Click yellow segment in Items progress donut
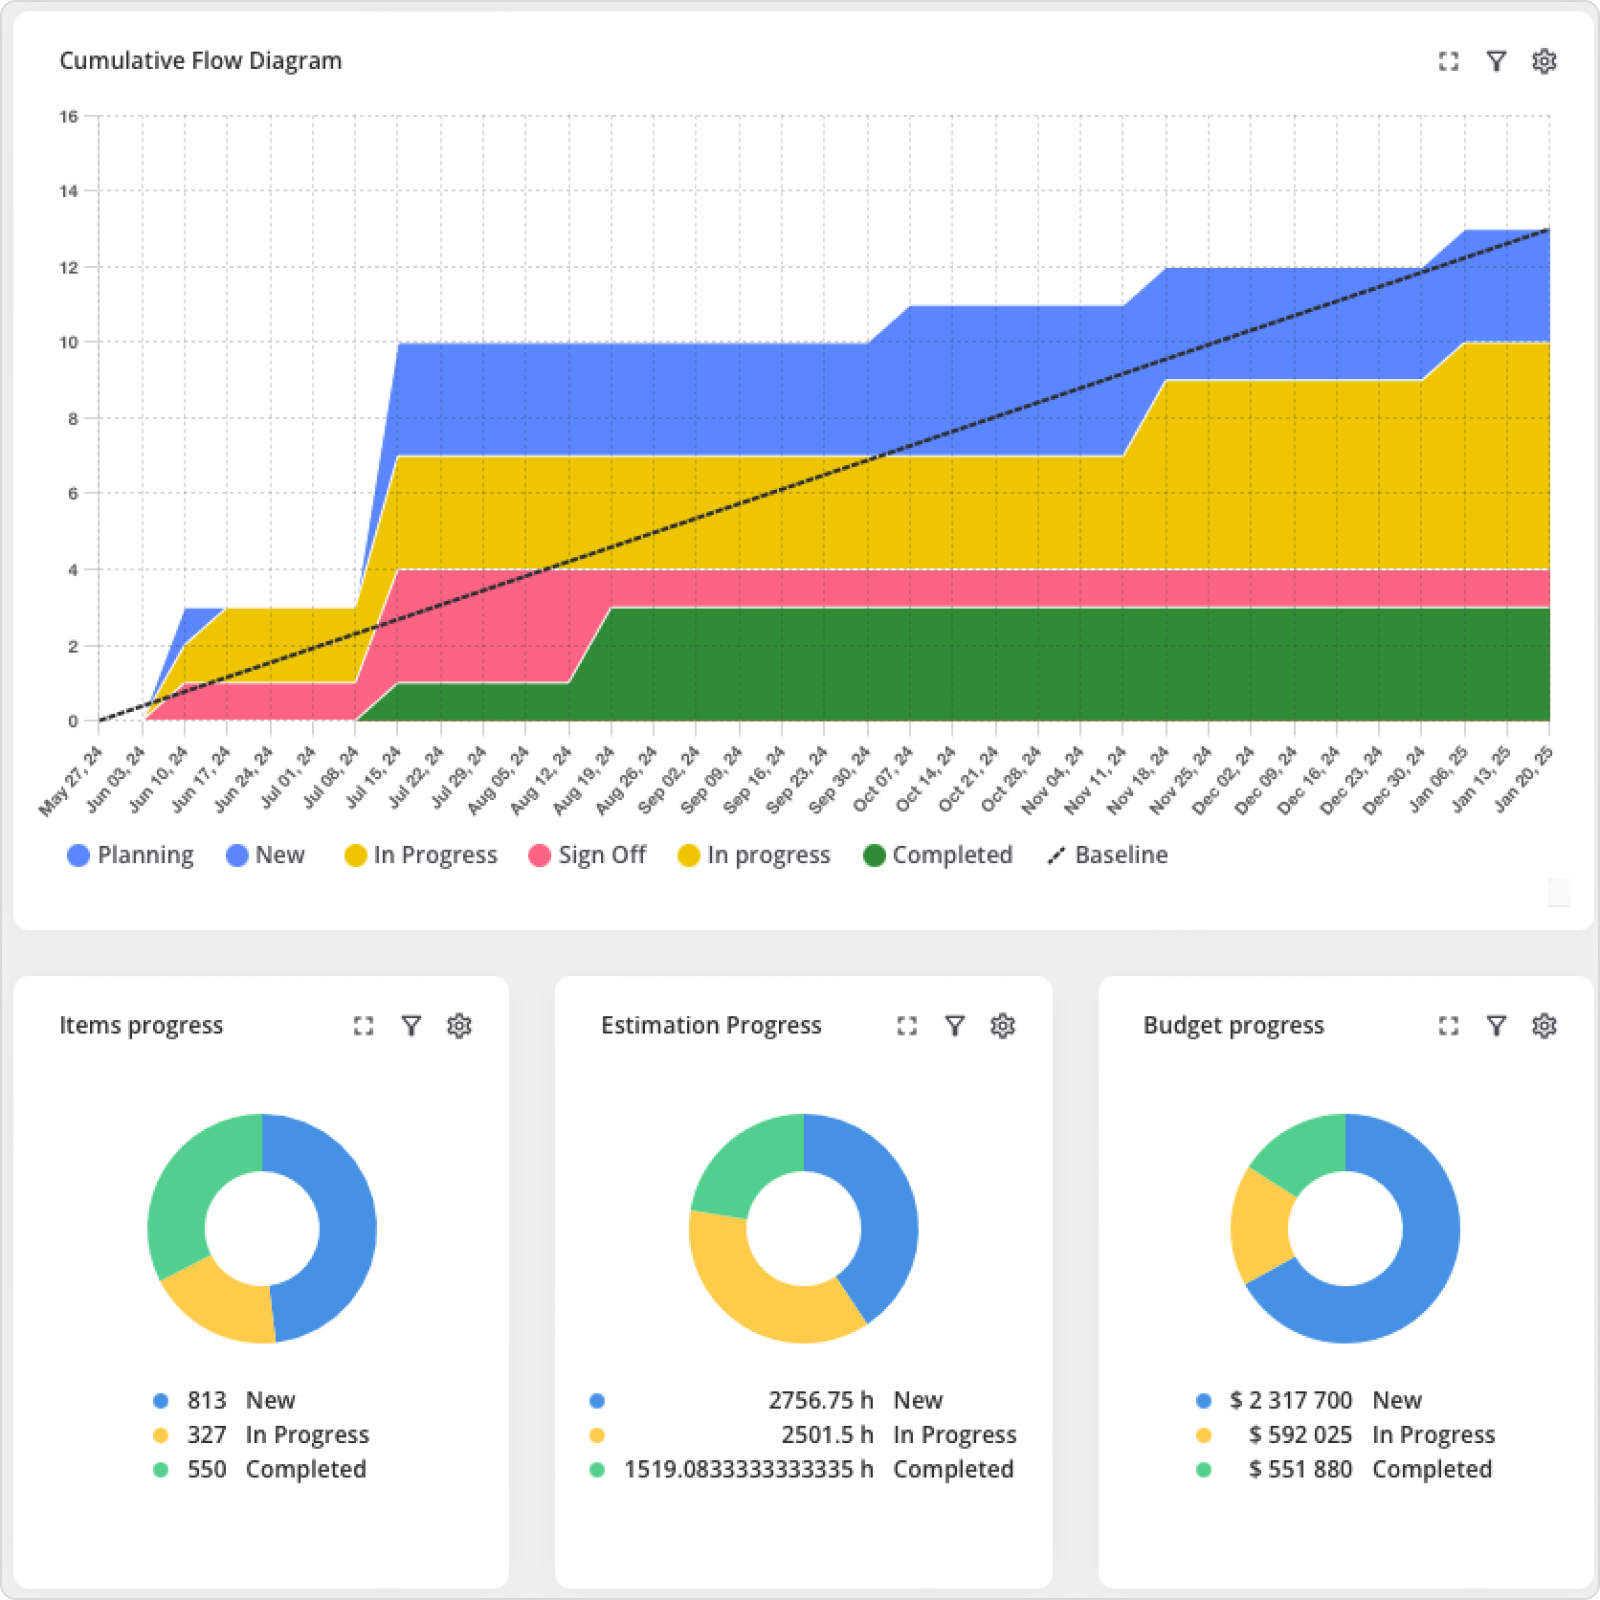 point(225,1305)
